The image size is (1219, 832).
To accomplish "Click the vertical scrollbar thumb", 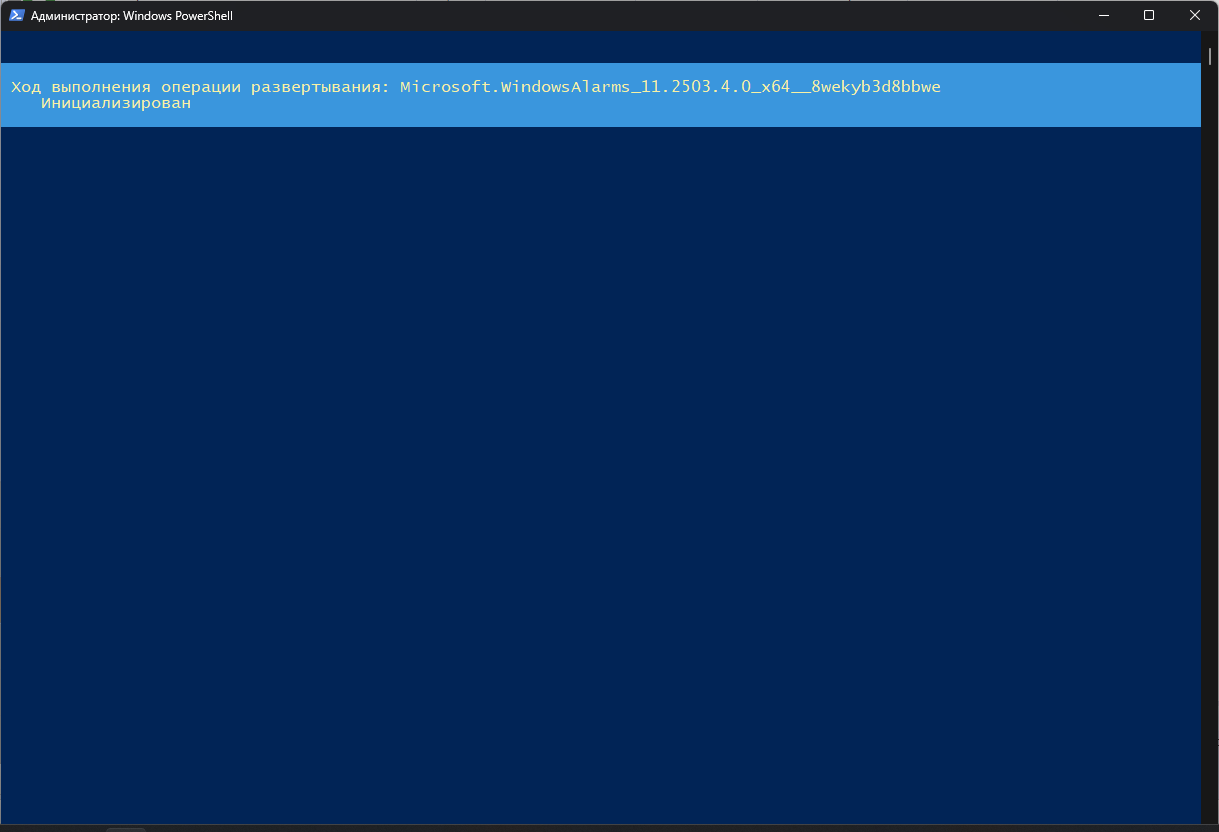I will 1209,55.
